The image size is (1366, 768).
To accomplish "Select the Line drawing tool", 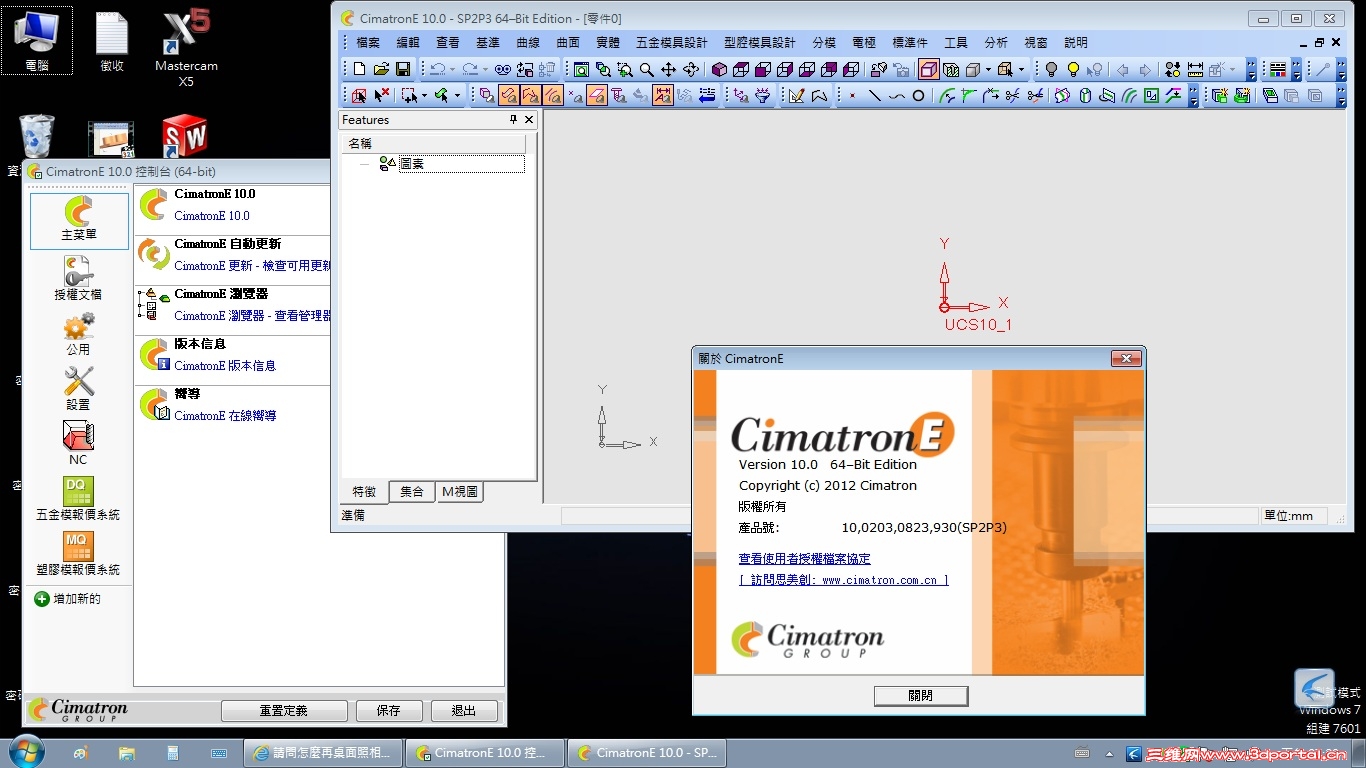I will [x=875, y=95].
